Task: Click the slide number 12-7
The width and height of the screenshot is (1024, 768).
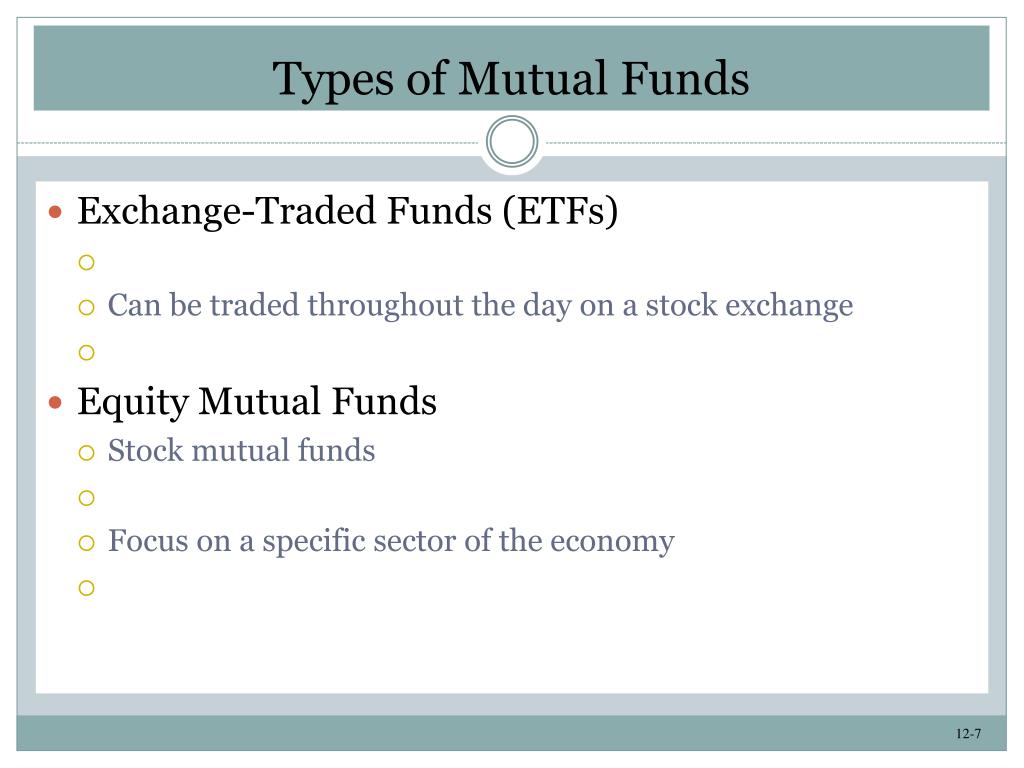Action: click(x=968, y=733)
